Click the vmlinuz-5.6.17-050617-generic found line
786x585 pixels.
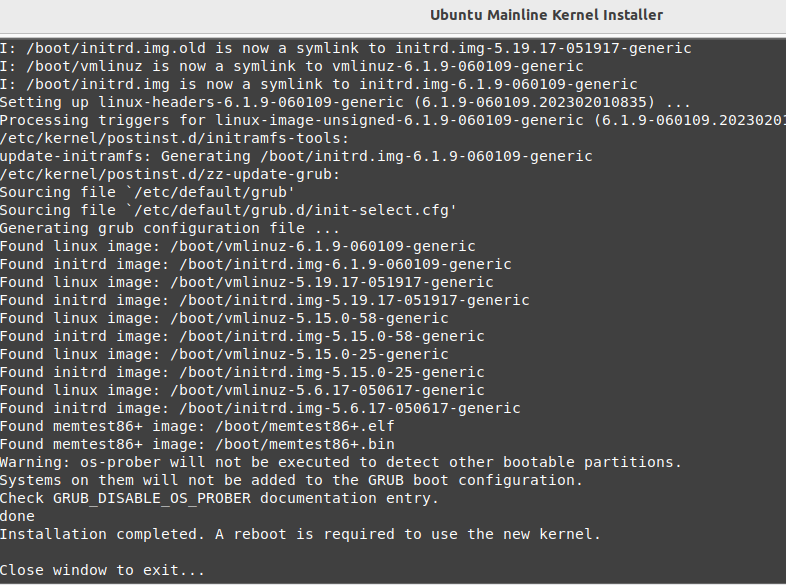(242, 390)
